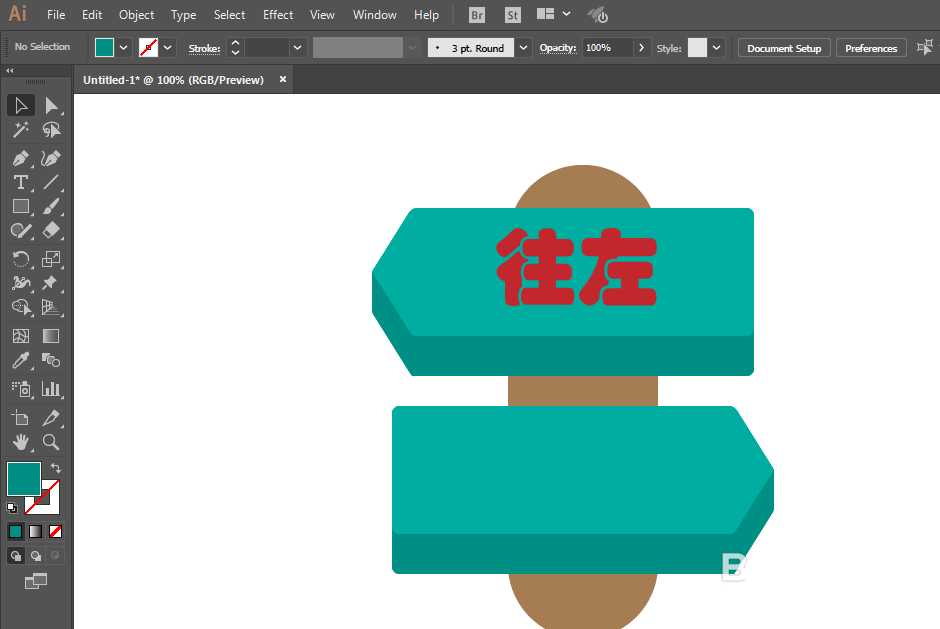Open the Window menu
Screen dimensions: 940x629
click(x=375, y=14)
